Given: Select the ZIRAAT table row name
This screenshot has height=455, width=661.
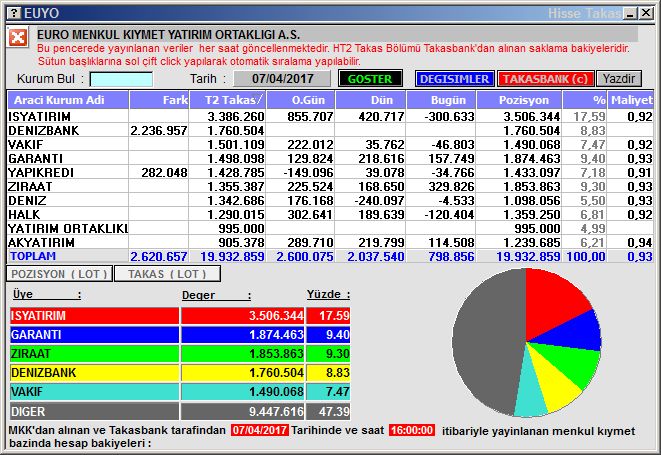Looking at the screenshot, I should pos(30,186).
